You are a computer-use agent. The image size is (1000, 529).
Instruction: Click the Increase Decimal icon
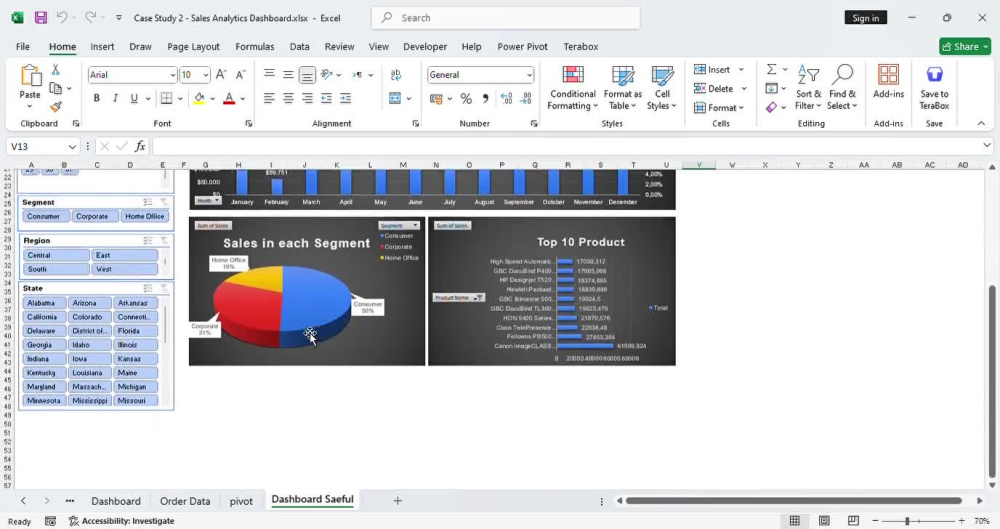(506, 98)
